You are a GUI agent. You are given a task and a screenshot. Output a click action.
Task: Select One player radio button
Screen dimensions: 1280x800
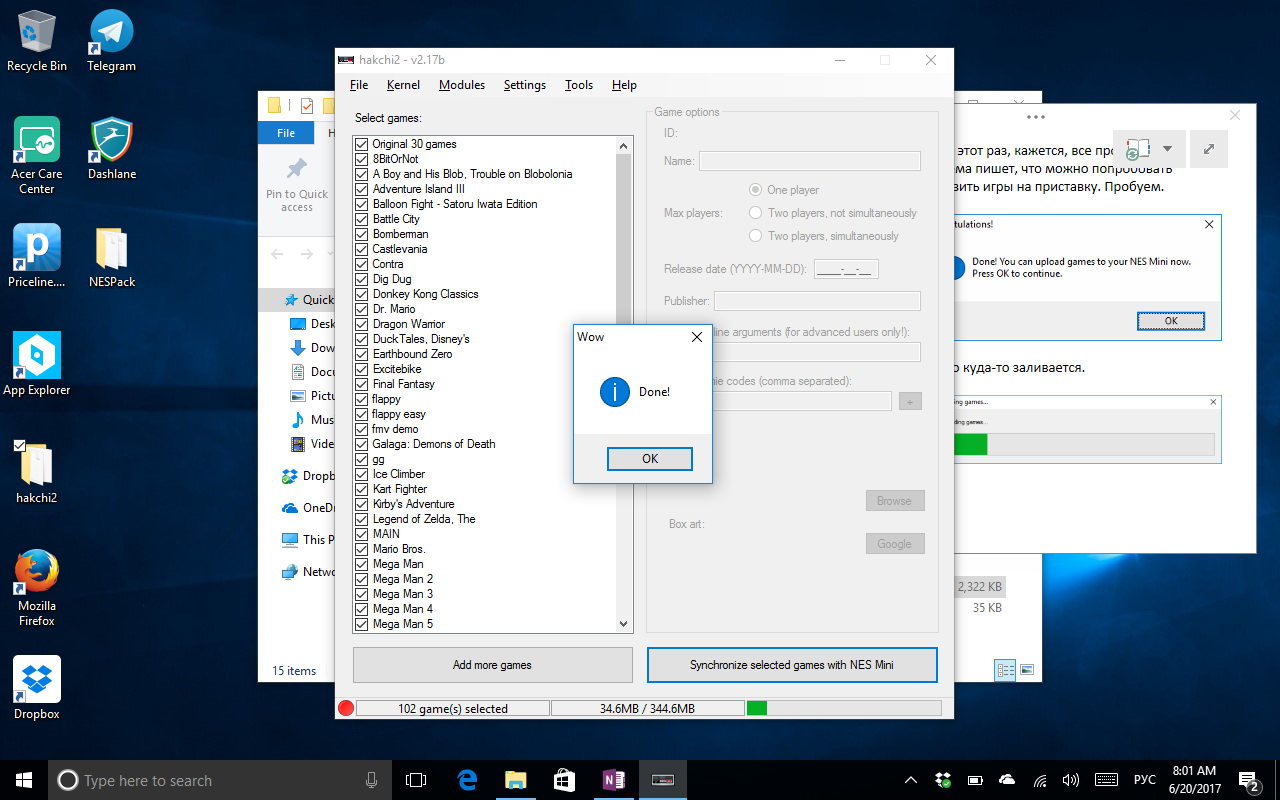756,190
